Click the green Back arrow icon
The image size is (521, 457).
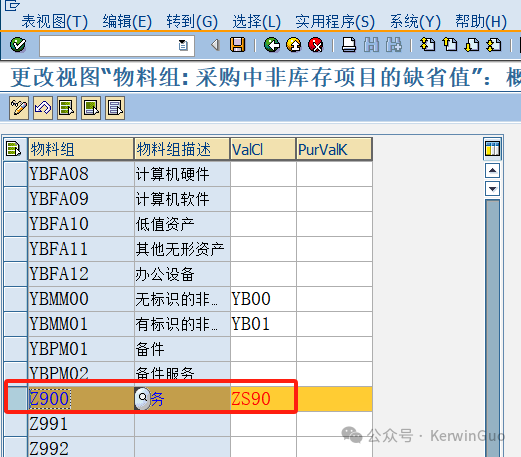tap(272, 45)
